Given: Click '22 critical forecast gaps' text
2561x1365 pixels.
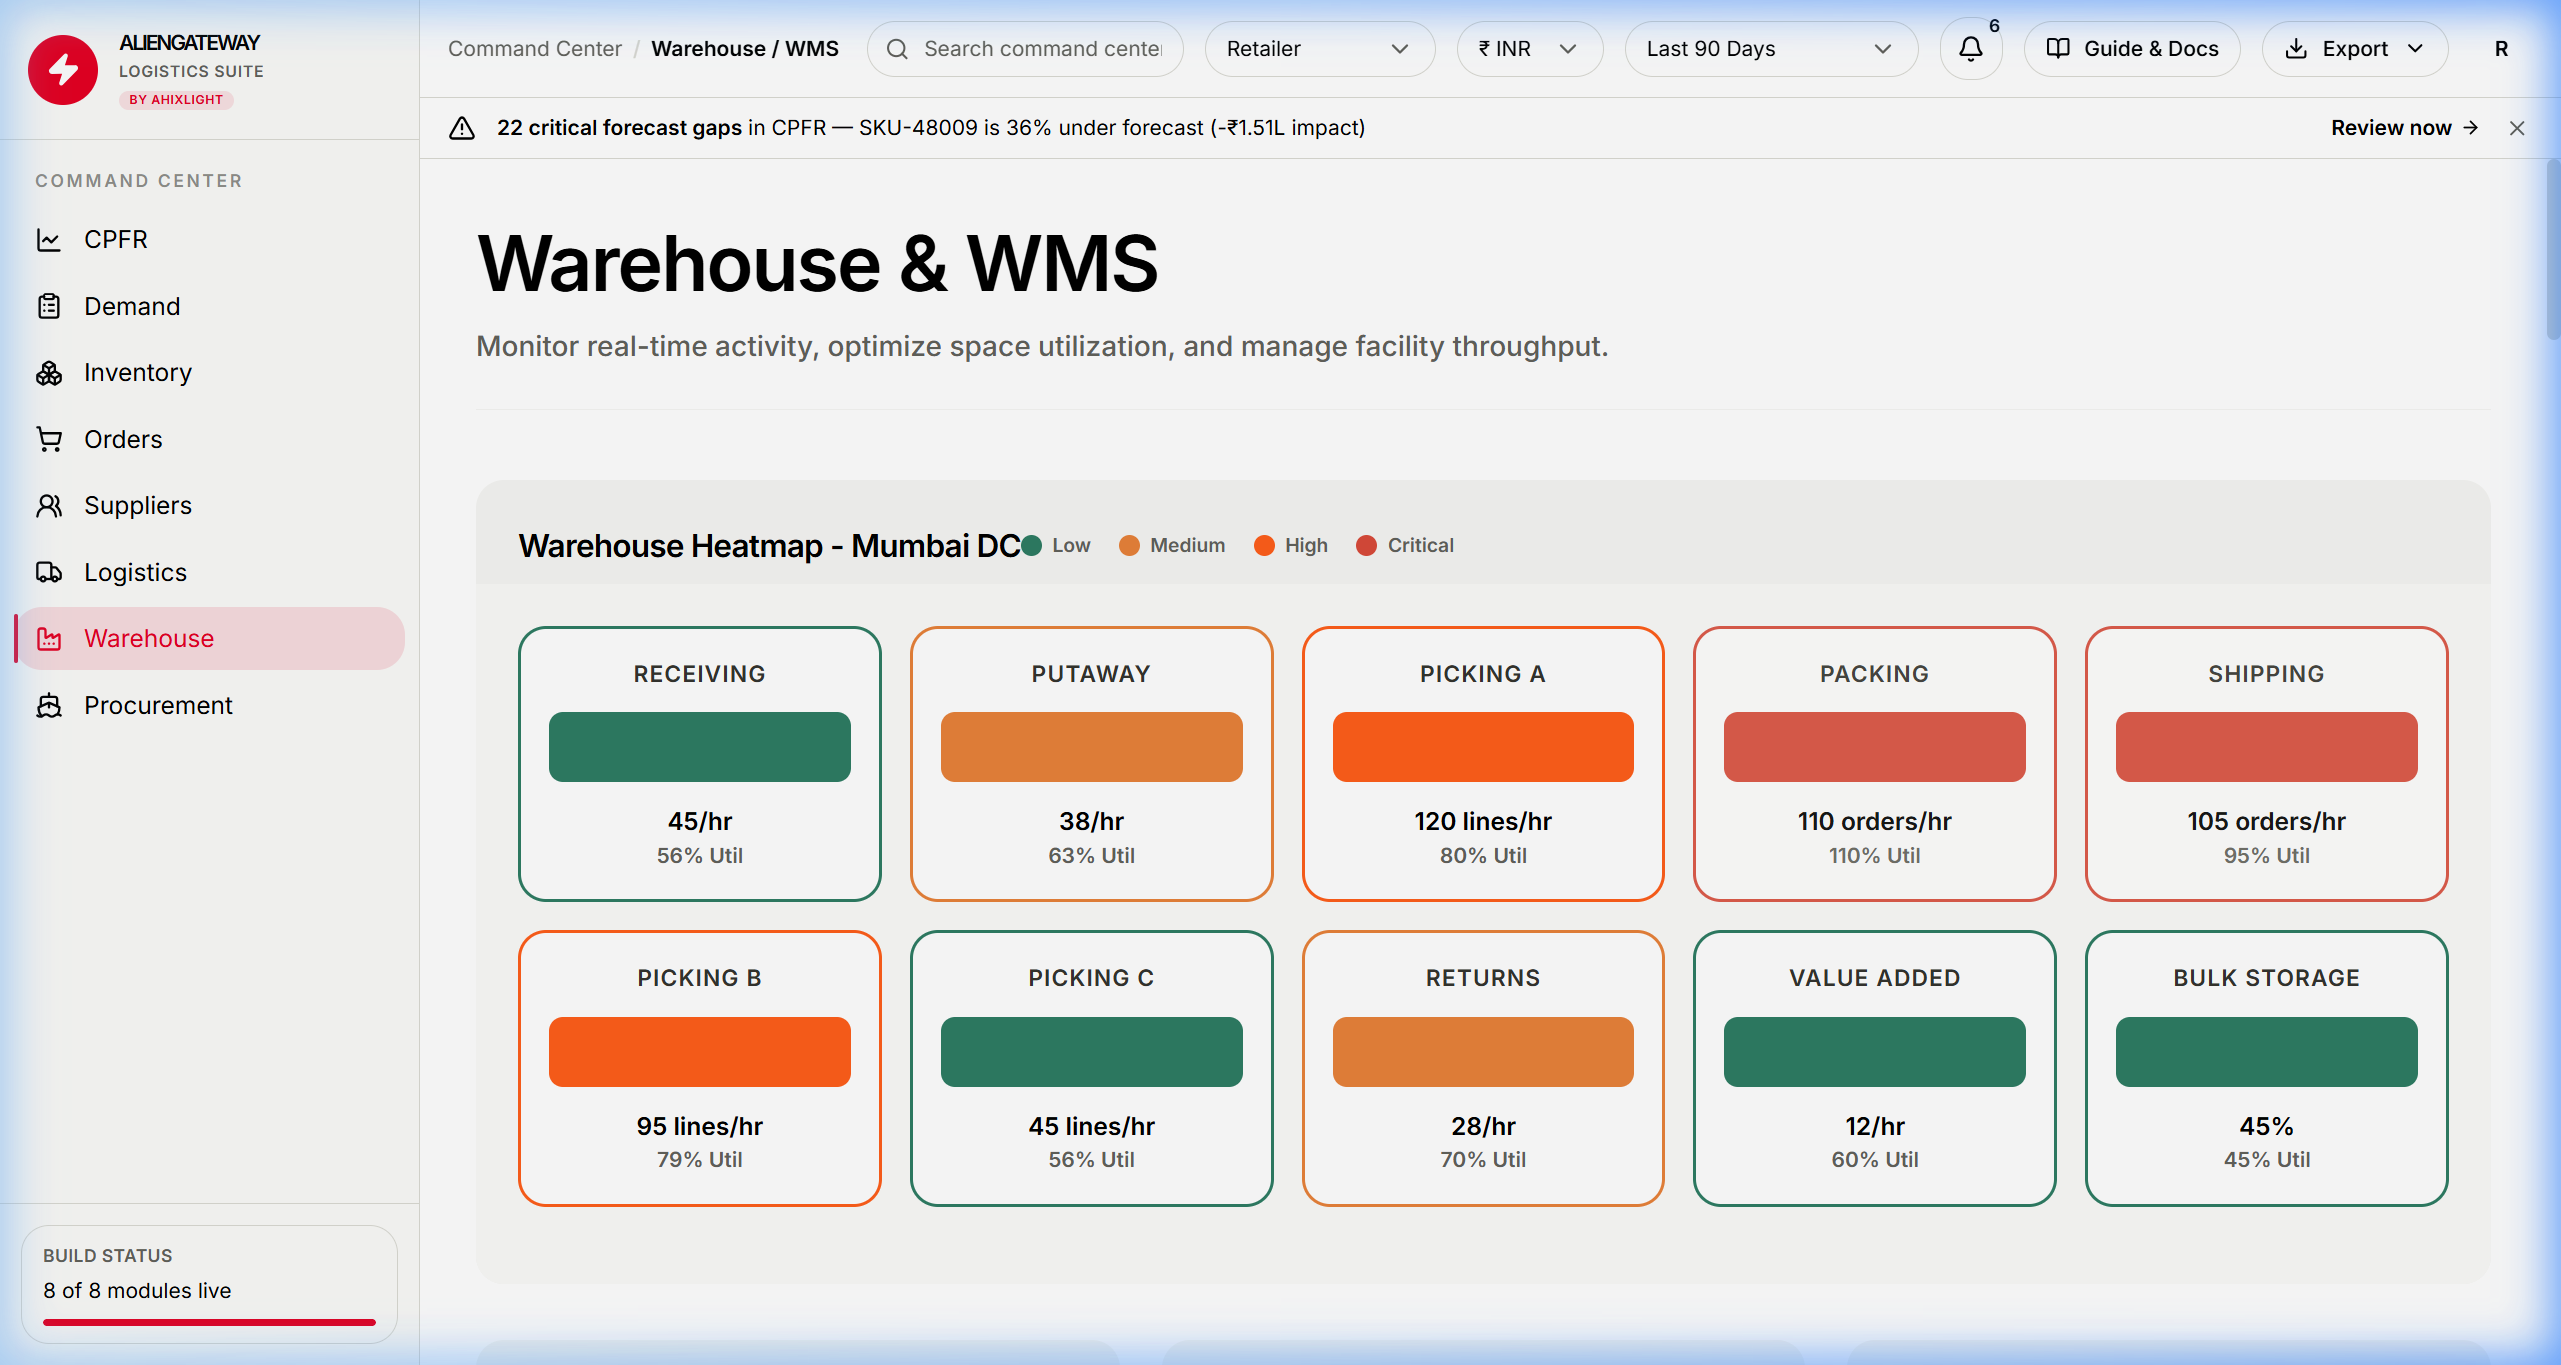Looking at the screenshot, I should tap(619, 128).
